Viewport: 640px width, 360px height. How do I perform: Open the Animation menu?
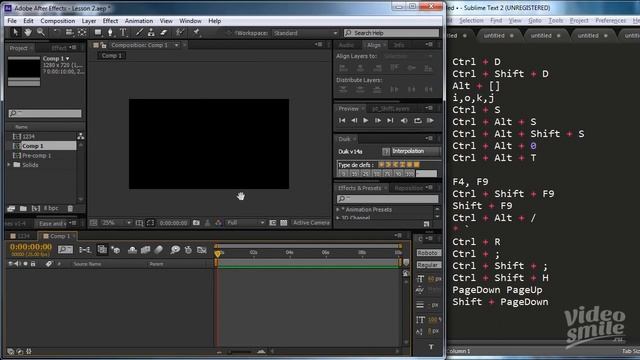(x=139, y=21)
